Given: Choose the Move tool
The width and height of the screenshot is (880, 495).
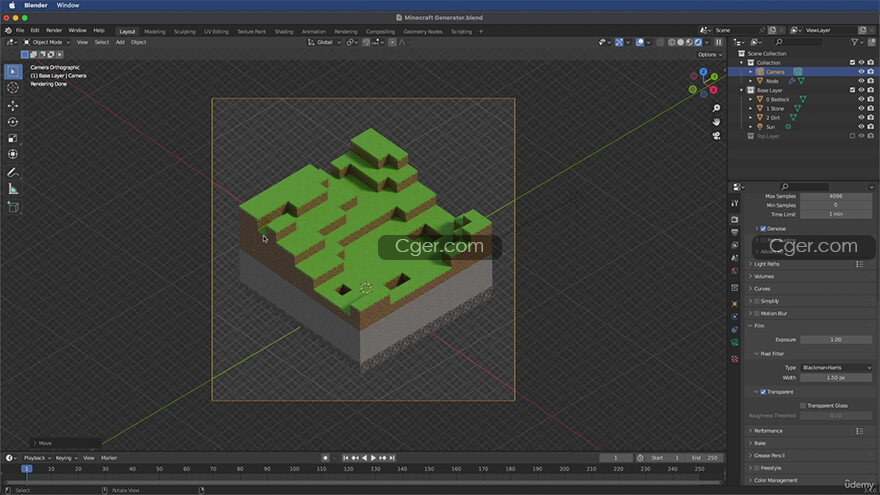Looking at the screenshot, I should [13, 106].
